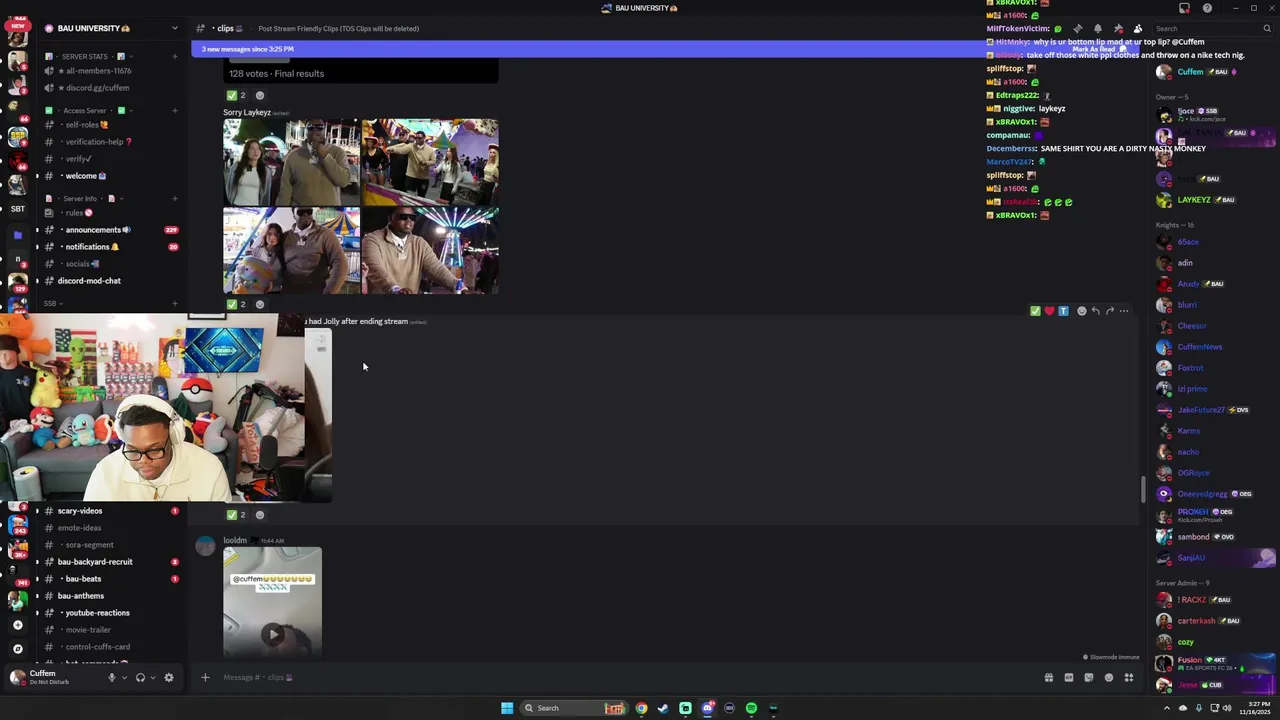The height and width of the screenshot is (720, 1280).
Task: Open notification settings bell icon
Action: pos(1098,29)
